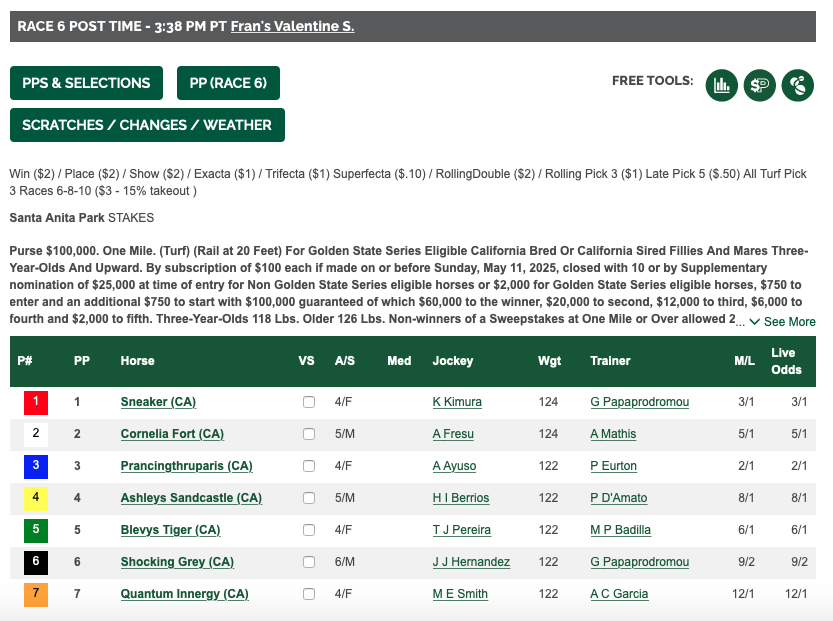The height and width of the screenshot is (621, 833).
Task: Tick the VS checkbox for Prancingthruparis
Action: (309, 466)
